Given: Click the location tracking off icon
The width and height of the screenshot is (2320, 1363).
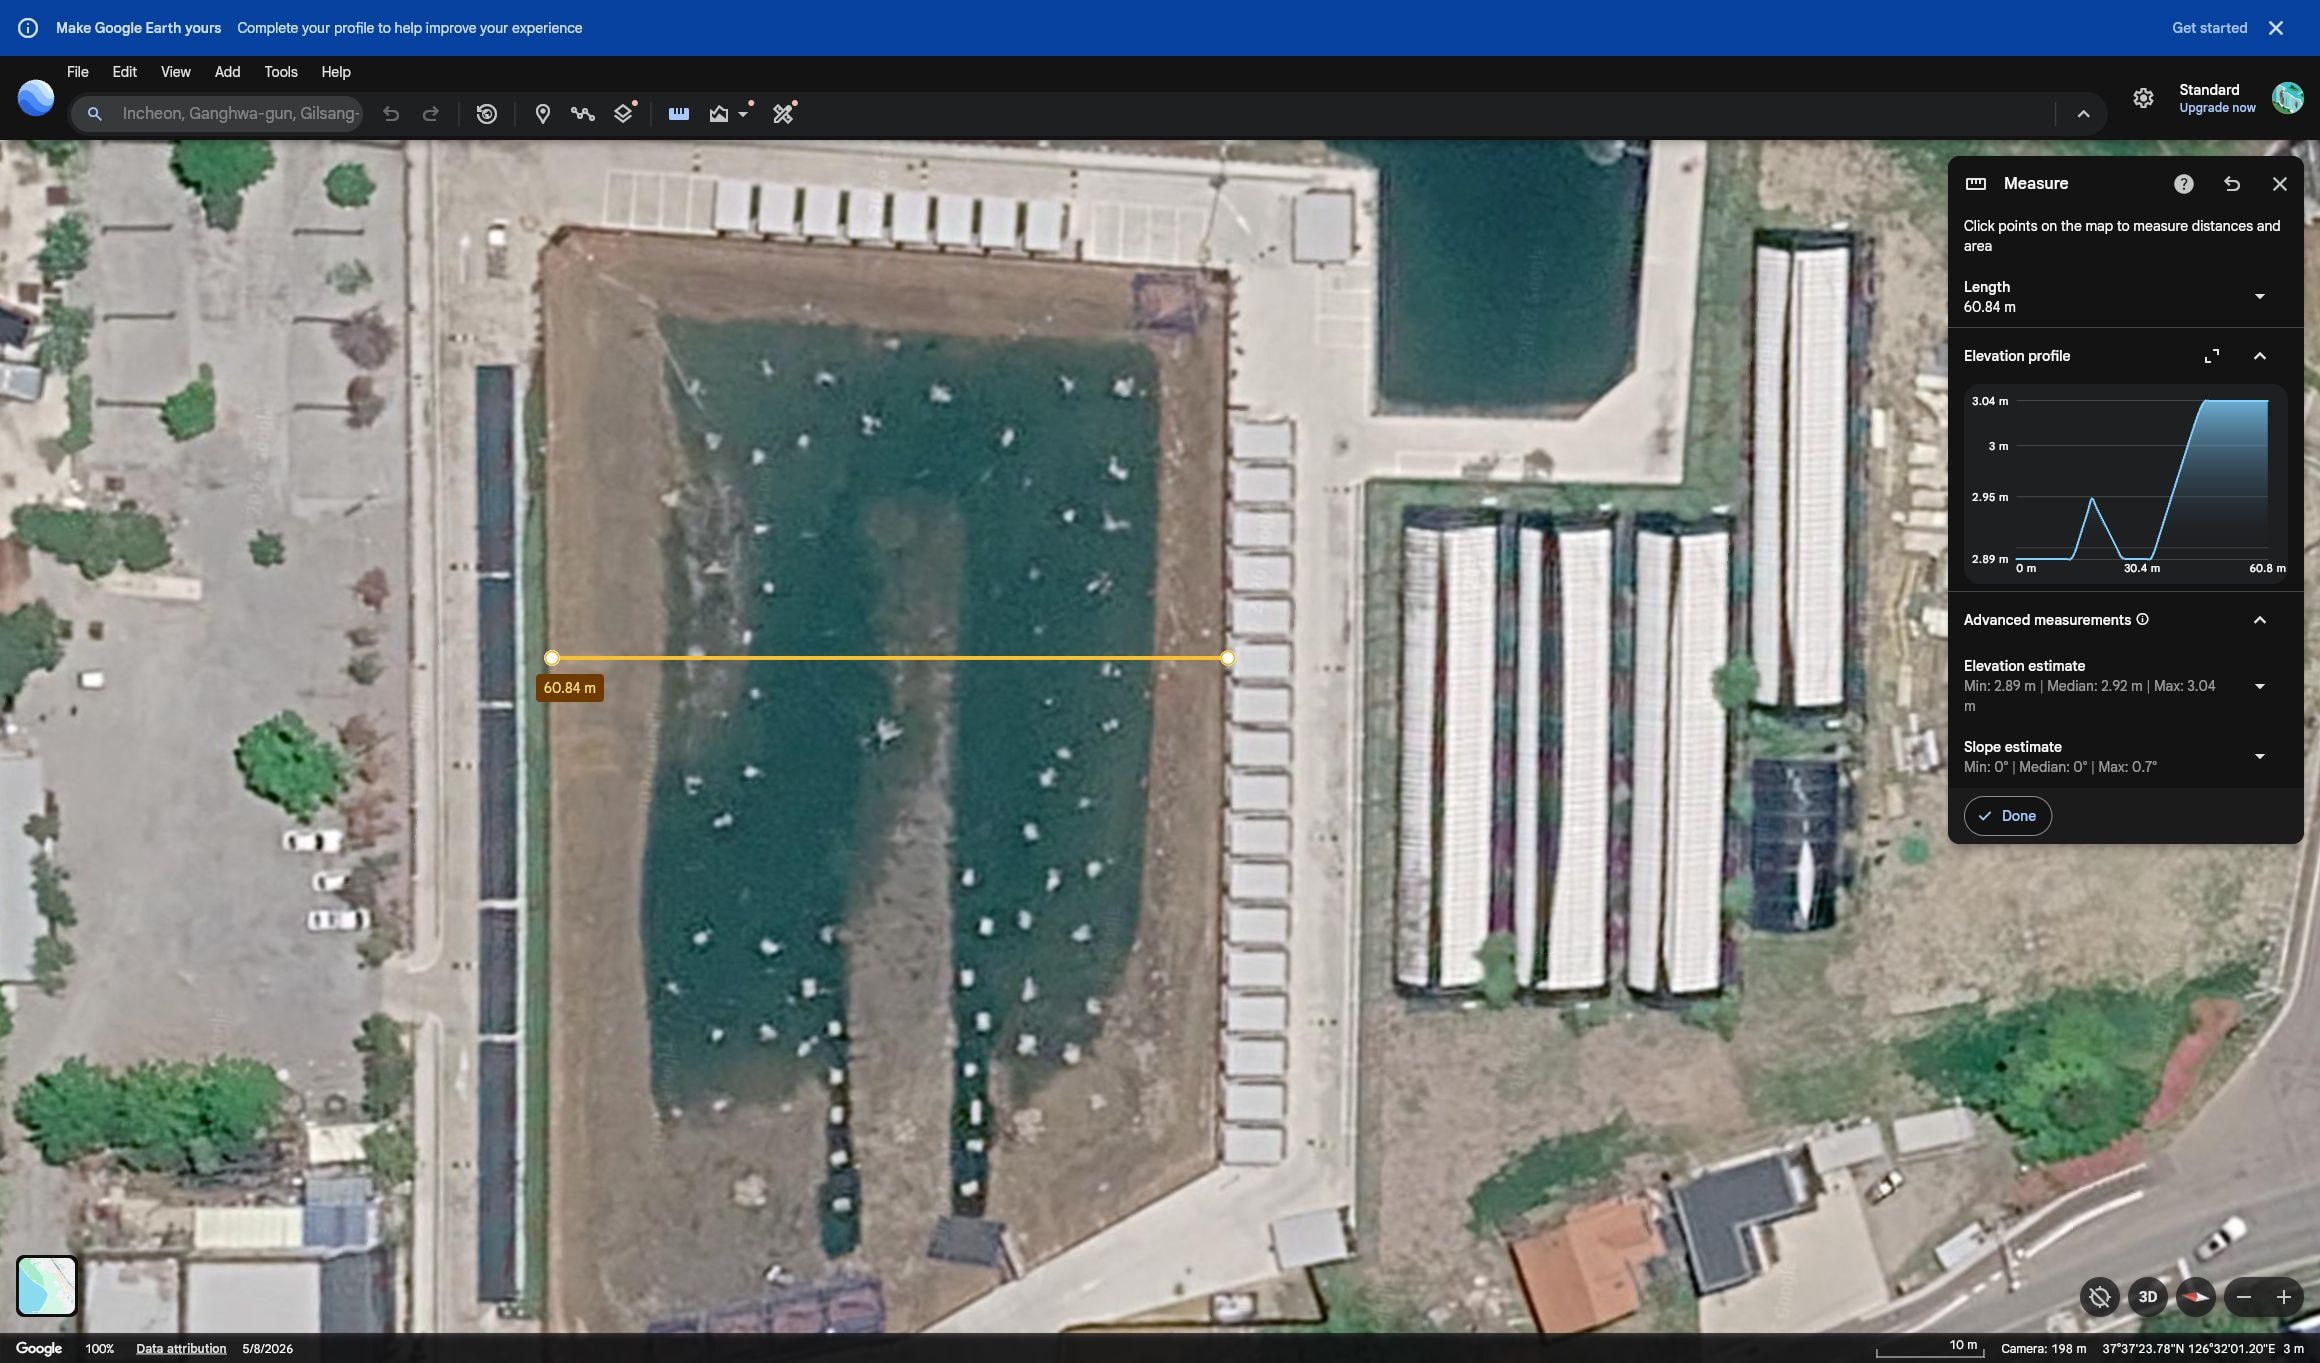Looking at the screenshot, I should 2100,1297.
